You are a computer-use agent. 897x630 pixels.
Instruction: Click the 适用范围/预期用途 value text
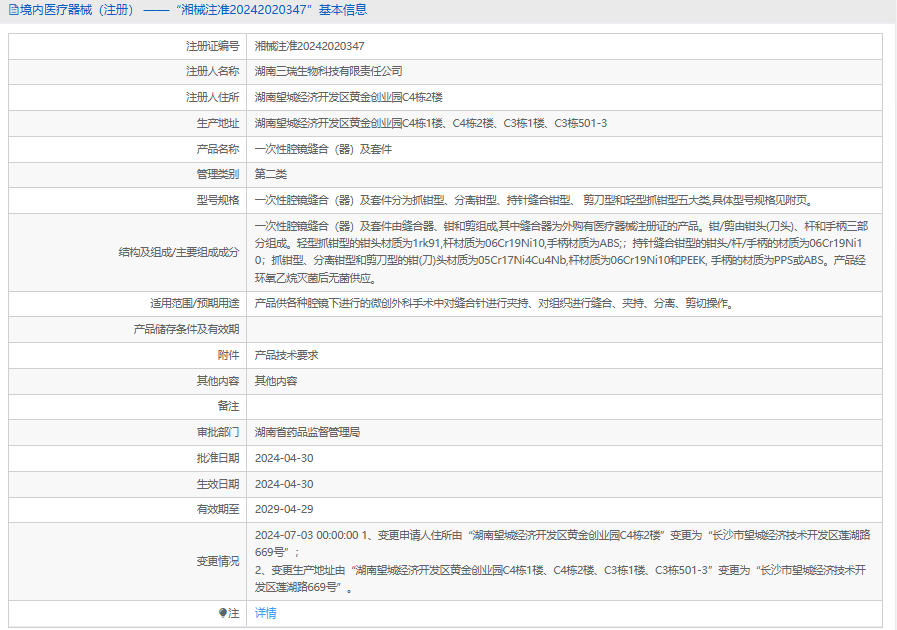click(x=494, y=303)
